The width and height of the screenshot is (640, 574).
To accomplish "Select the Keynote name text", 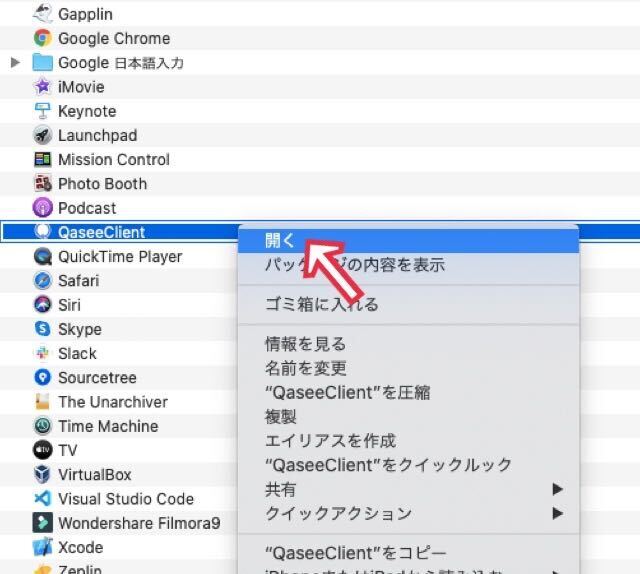I will (87, 111).
